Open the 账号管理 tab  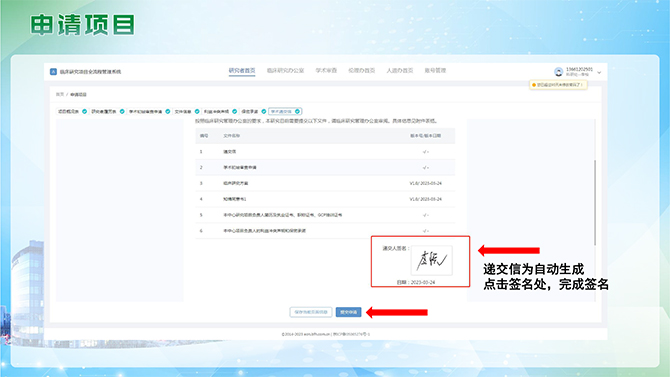(x=435, y=71)
